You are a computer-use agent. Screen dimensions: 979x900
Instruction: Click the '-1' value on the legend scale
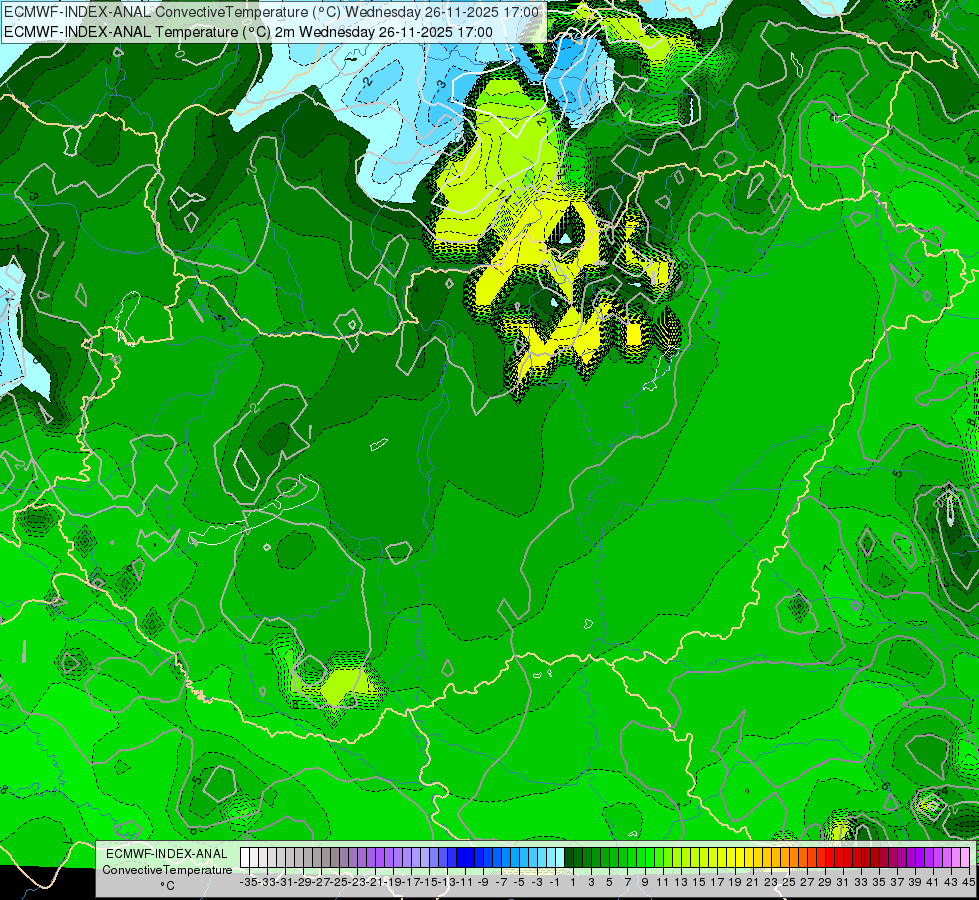click(555, 883)
